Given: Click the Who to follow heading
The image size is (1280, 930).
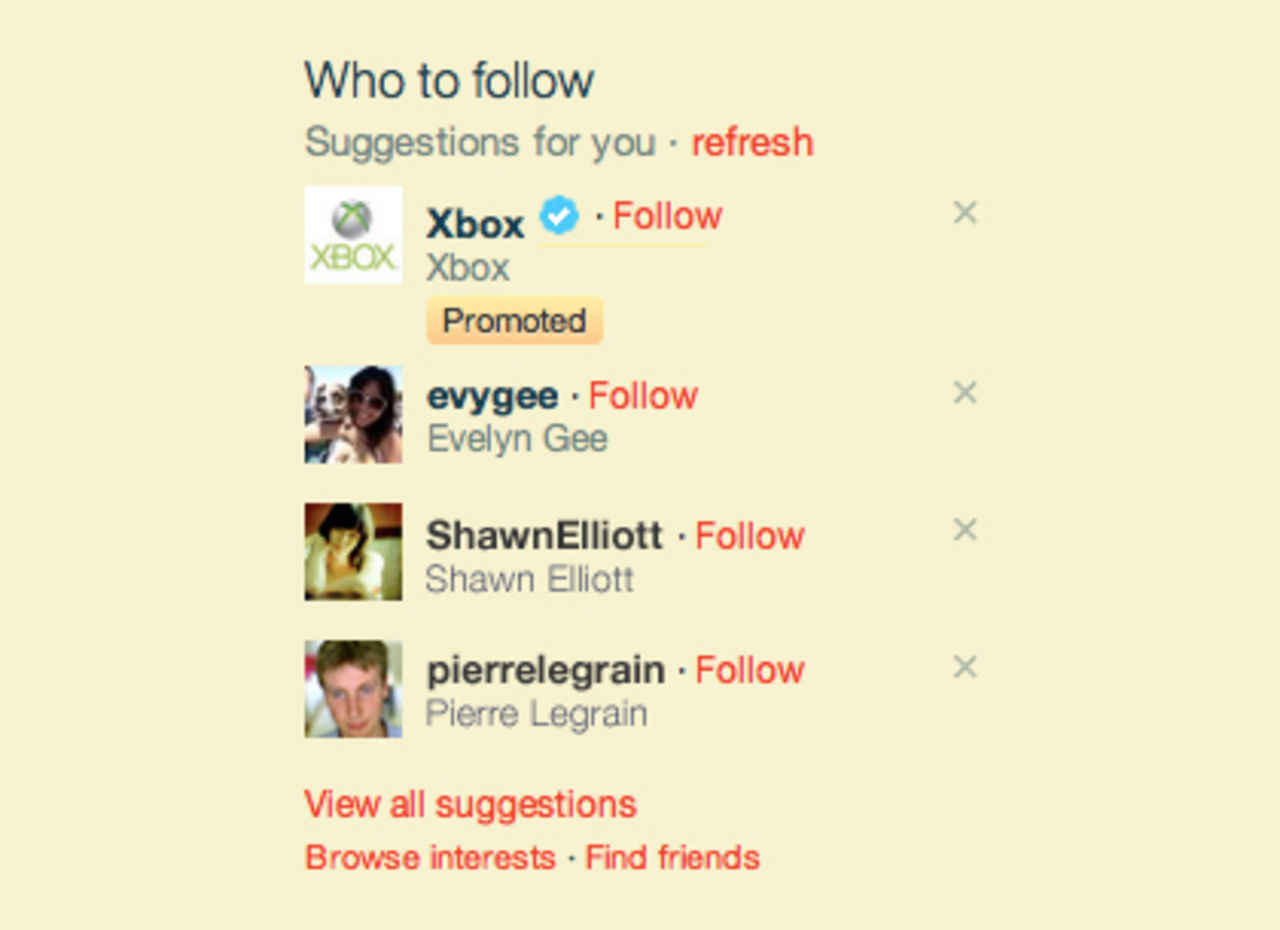Looking at the screenshot, I should 449,80.
